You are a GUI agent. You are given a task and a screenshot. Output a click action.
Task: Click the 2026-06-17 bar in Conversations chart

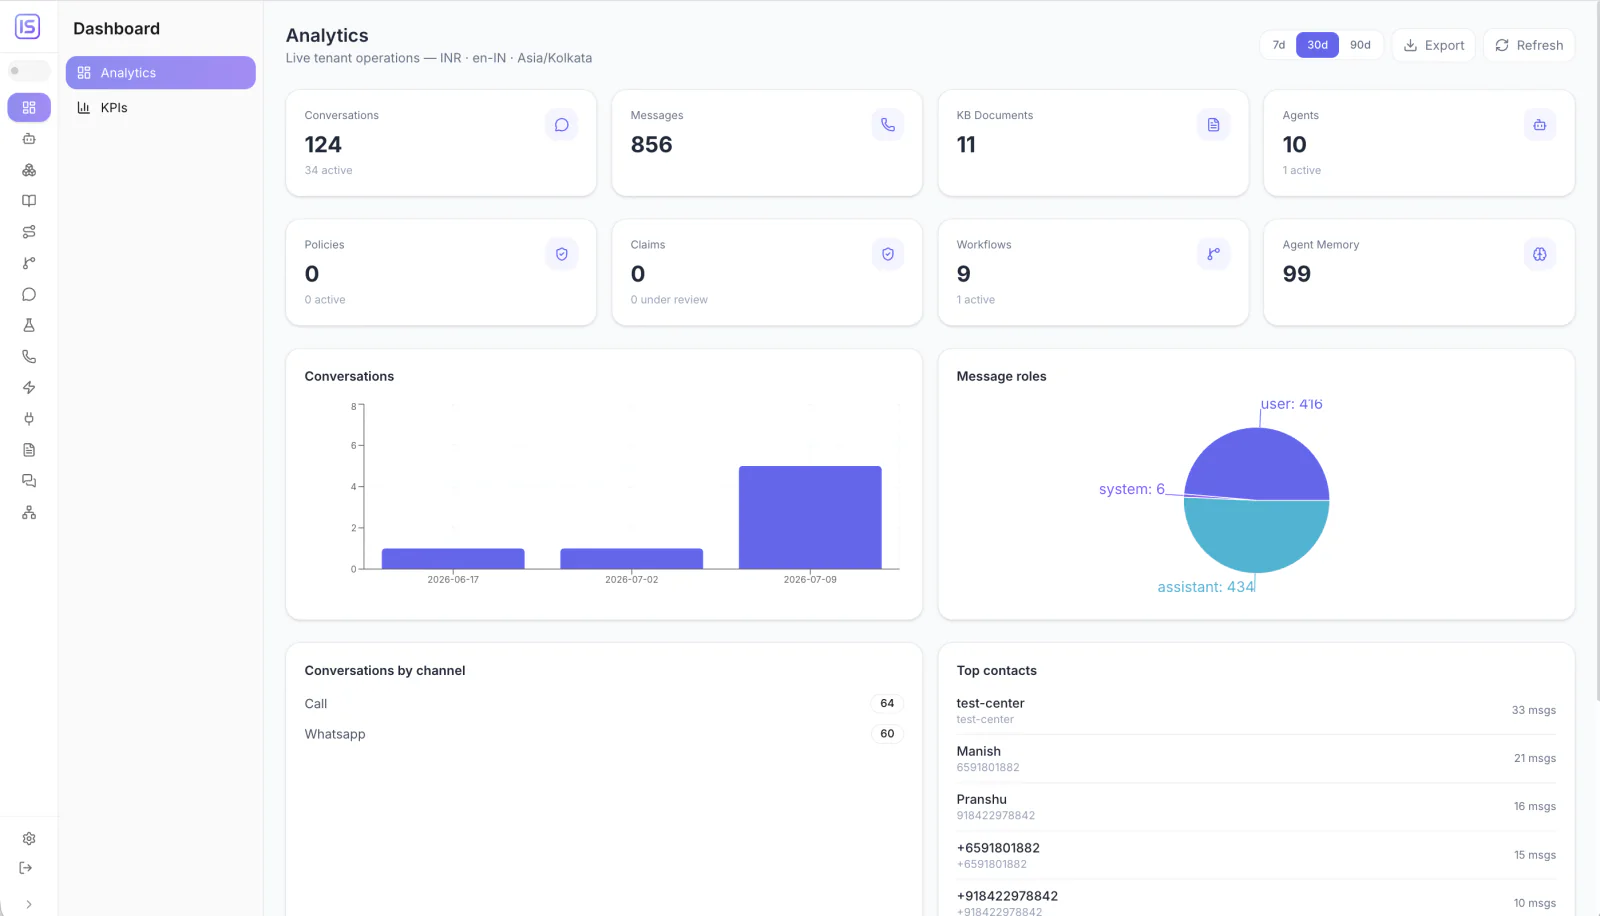453,559
